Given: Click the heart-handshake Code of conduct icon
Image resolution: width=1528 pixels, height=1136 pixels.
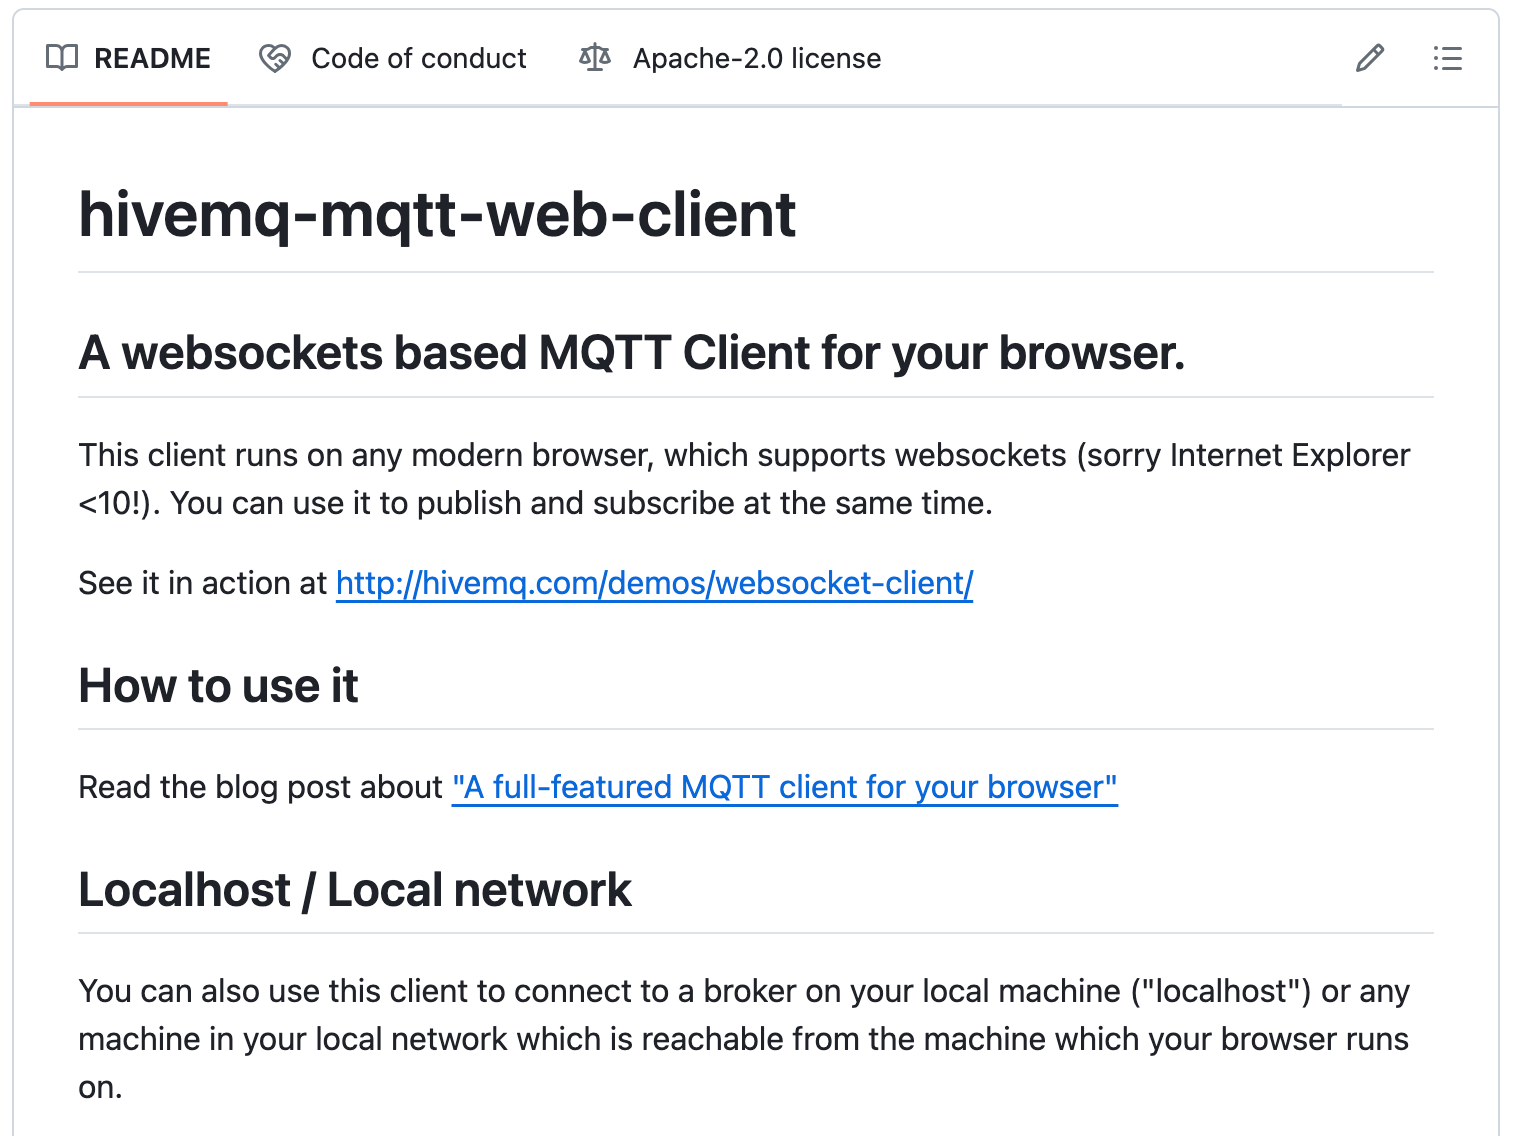Looking at the screenshot, I should pos(275,58).
